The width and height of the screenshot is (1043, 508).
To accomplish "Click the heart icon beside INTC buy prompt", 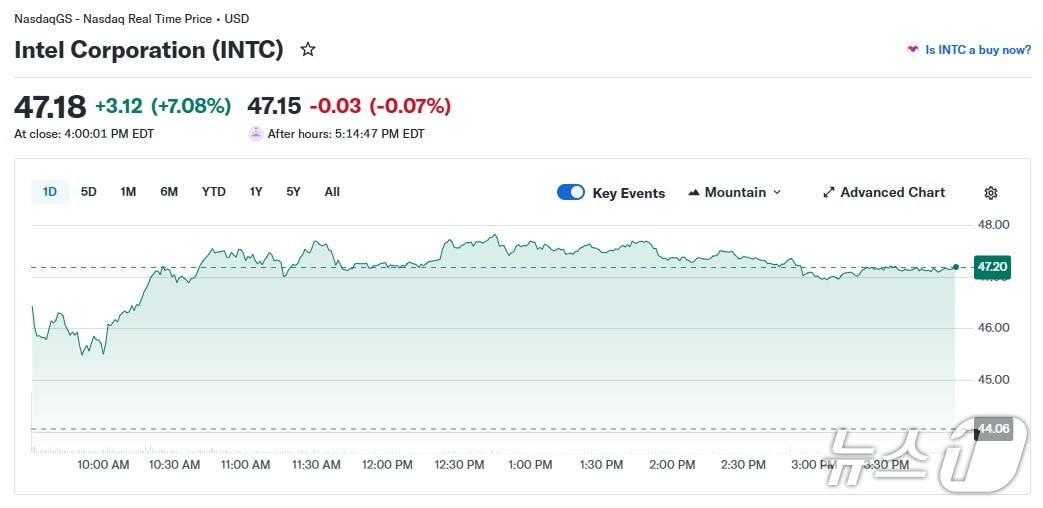I will click(912, 49).
